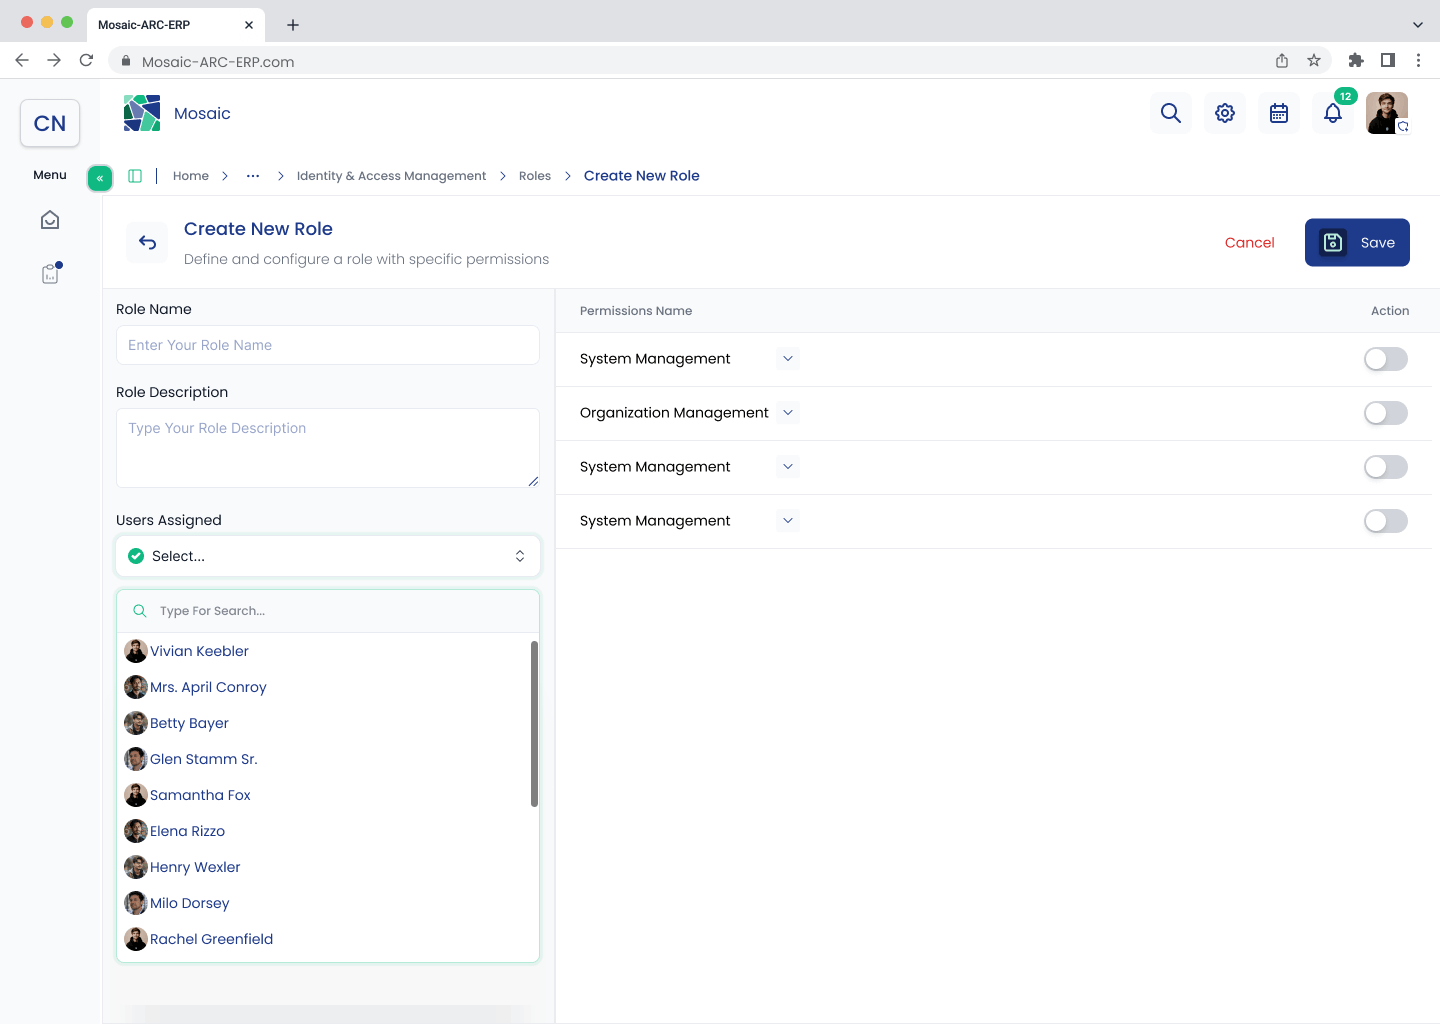
Task: Click the browser back arrow
Action: (22, 60)
